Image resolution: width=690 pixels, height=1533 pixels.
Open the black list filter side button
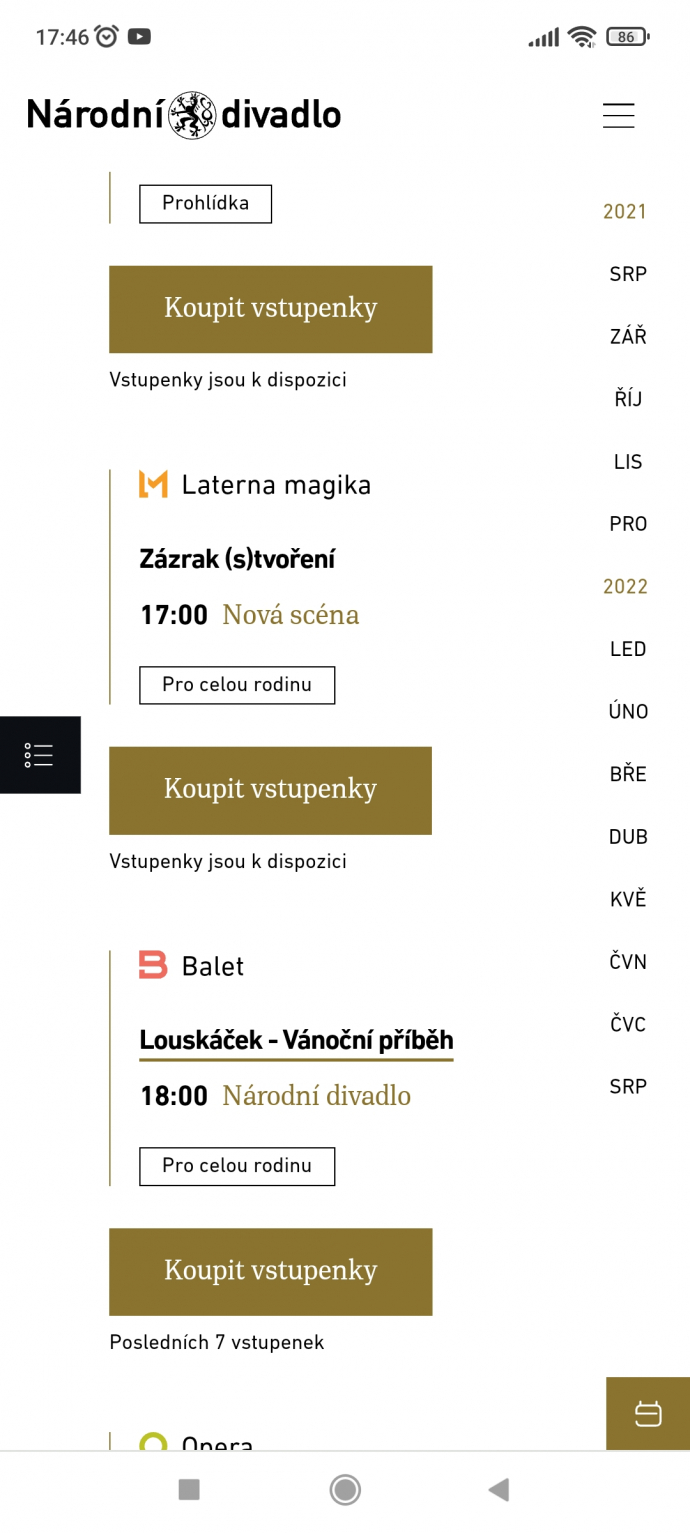[40, 755]
